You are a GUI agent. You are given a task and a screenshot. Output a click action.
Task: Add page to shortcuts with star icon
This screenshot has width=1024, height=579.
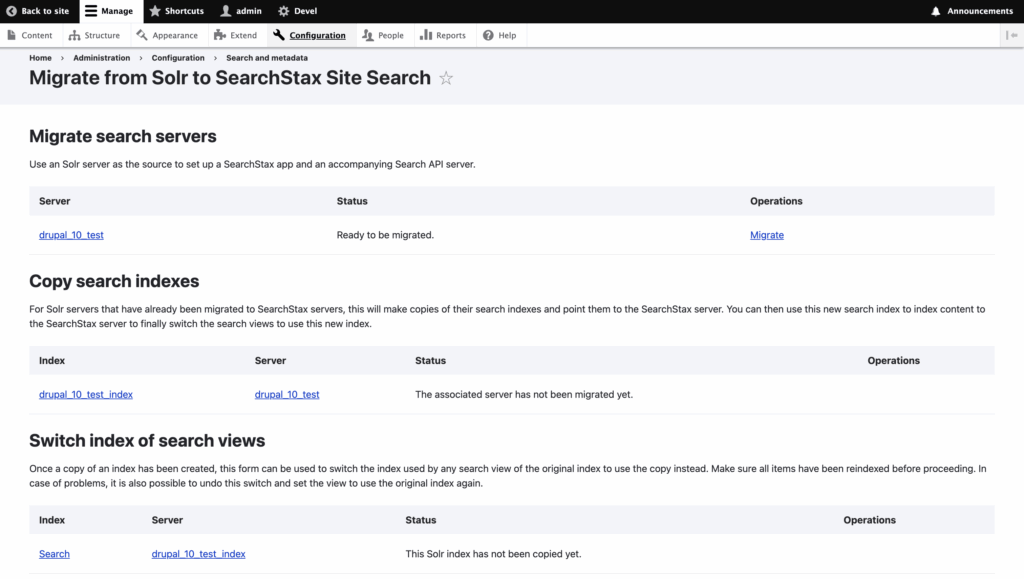pos(446,78)
